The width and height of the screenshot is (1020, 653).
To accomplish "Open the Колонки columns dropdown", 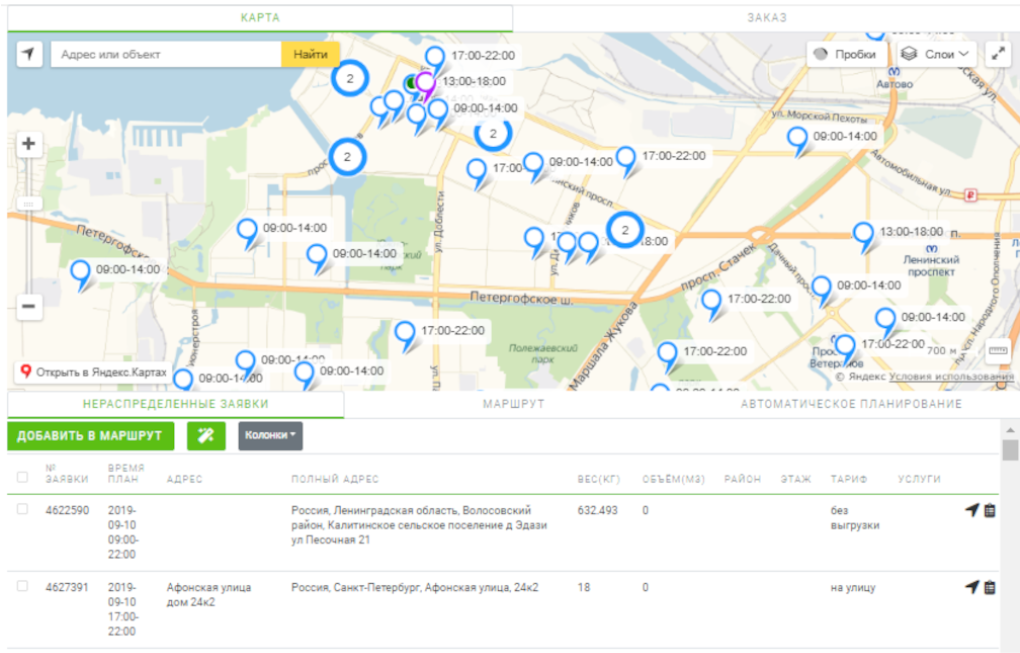I will click(x=271, y=436).
